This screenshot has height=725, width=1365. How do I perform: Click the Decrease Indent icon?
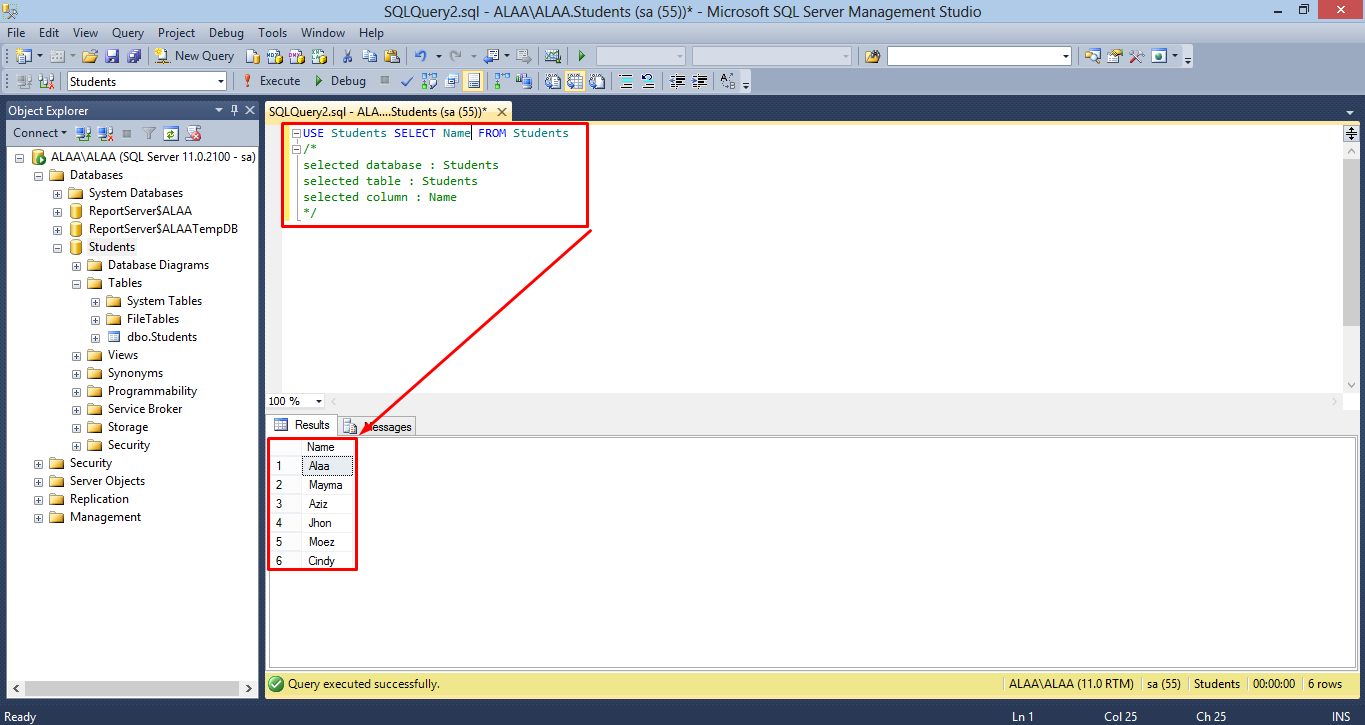[x=677, y=81]
